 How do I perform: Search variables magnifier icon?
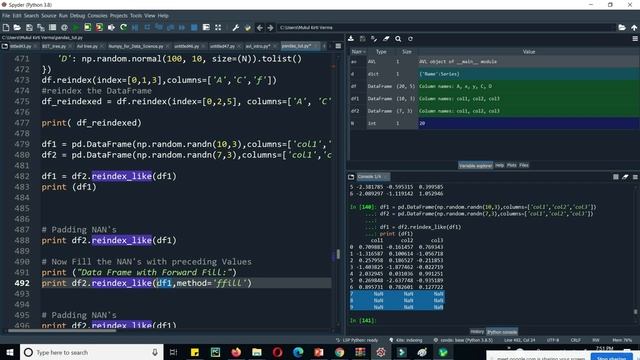tap(398, 39)
